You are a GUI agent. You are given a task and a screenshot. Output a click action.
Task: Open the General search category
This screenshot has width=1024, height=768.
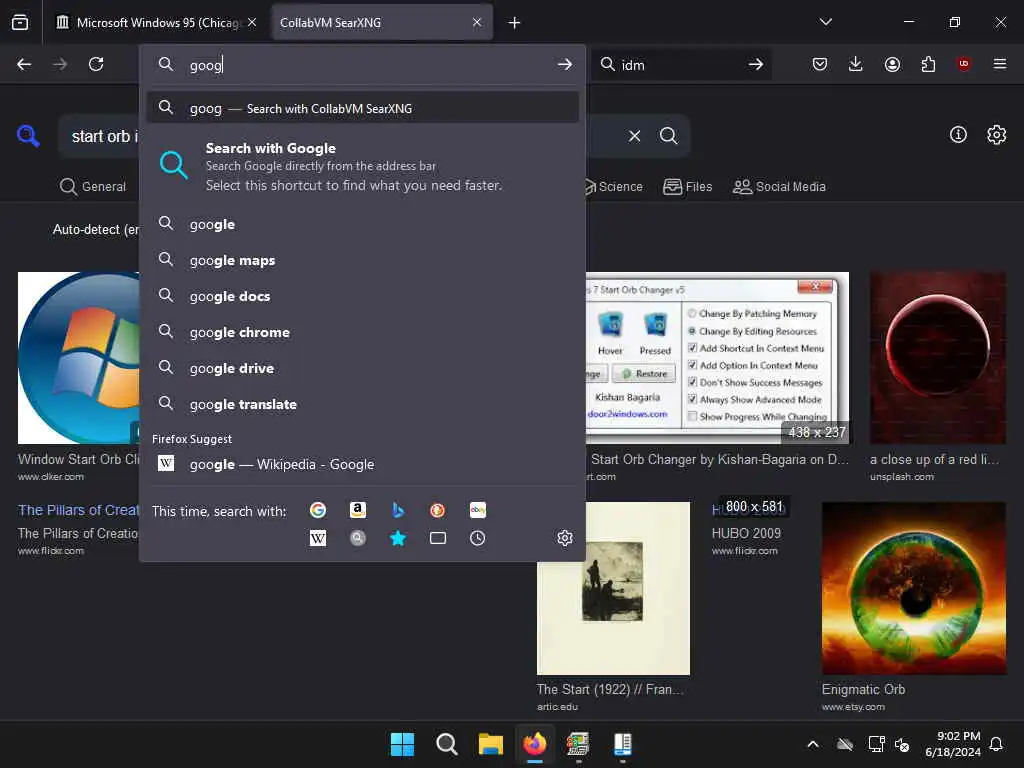tap(93, 187)
